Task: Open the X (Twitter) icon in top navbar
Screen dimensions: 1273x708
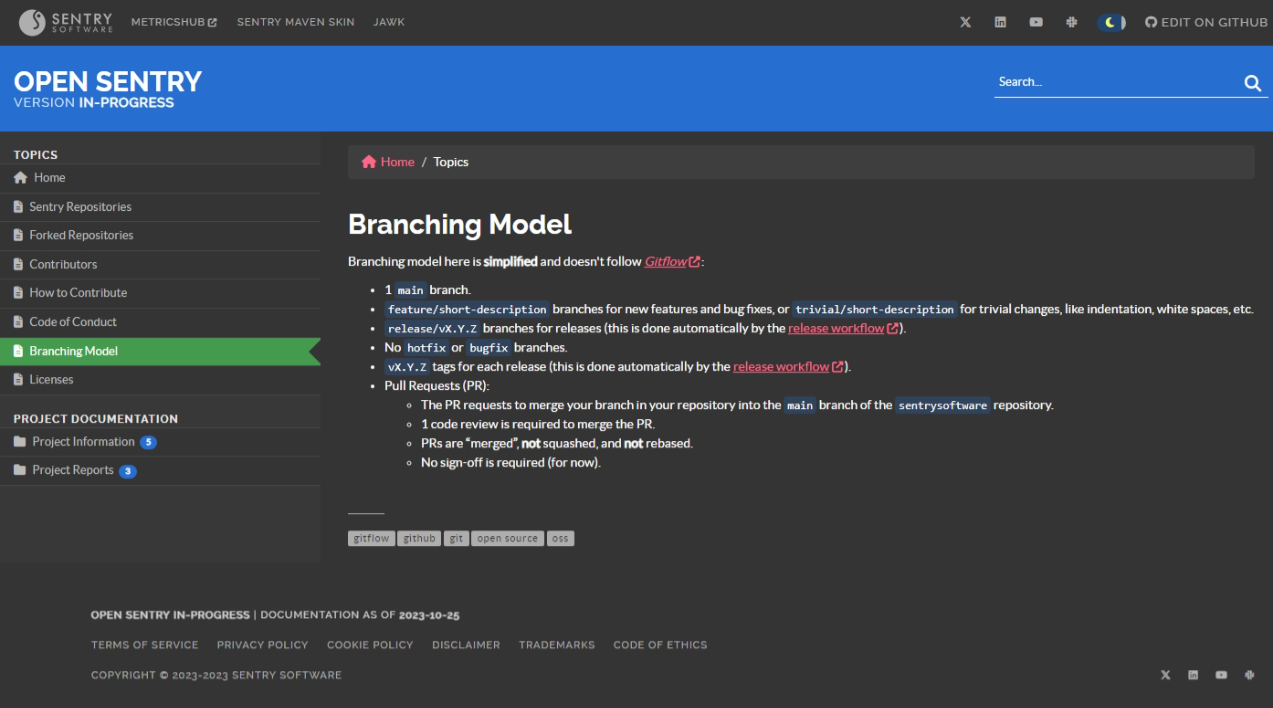Action: click(x=965, y=22)
